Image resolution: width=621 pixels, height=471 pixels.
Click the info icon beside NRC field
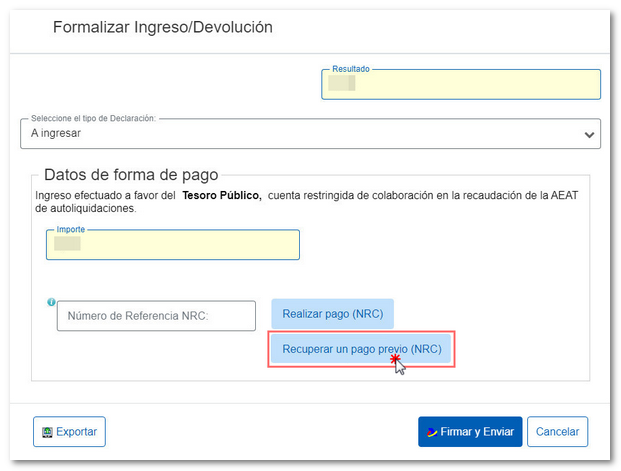(x=51, y=302)
